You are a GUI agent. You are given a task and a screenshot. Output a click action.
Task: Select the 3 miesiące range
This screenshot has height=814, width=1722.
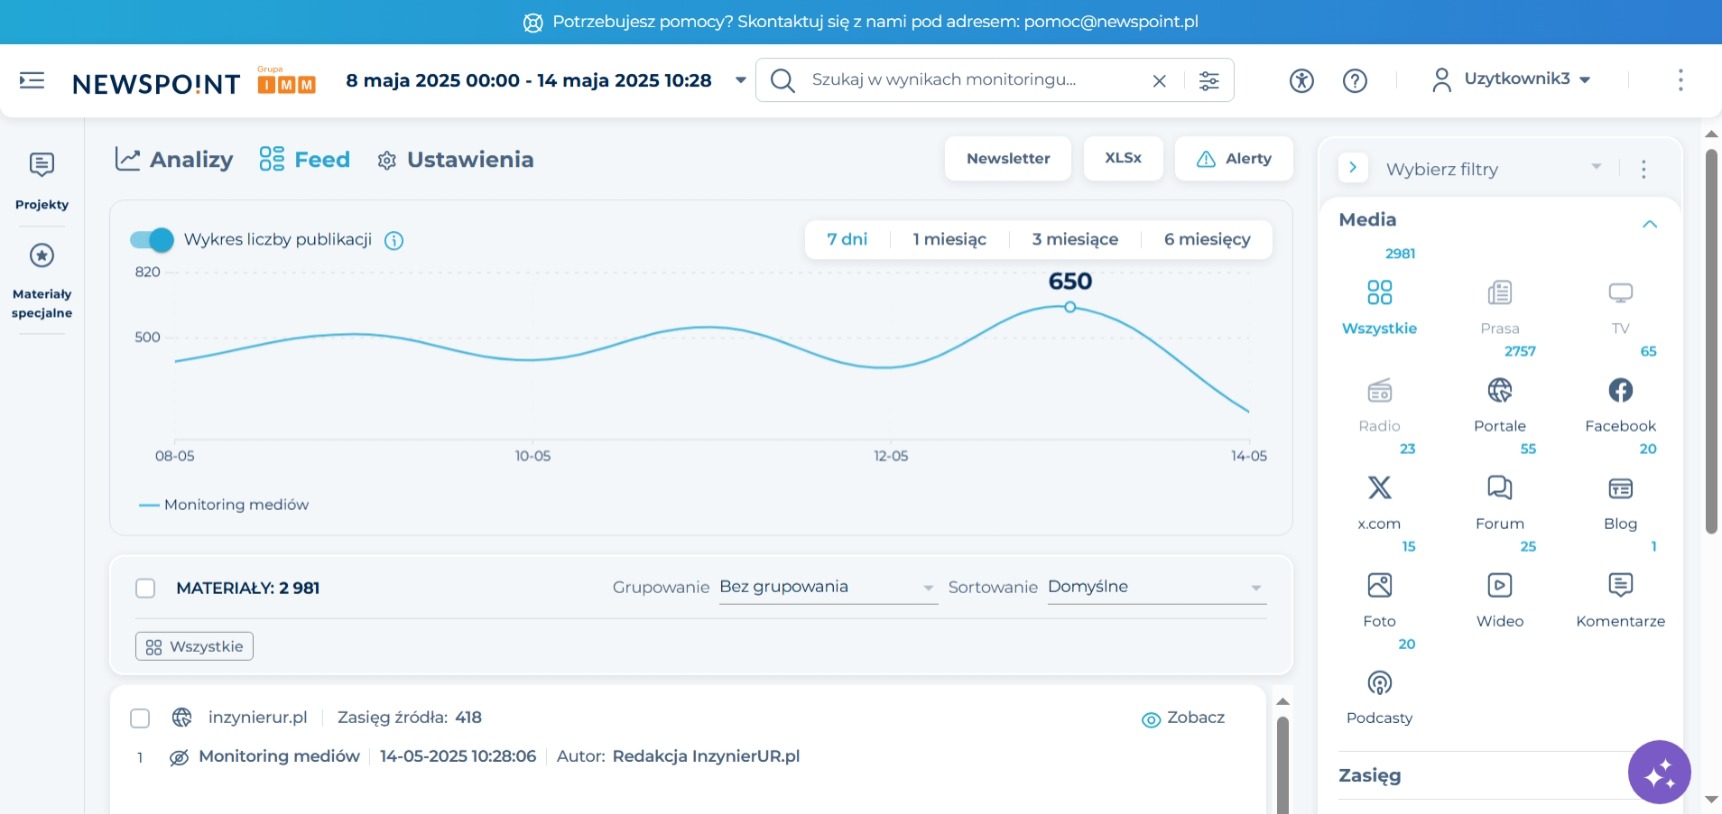[x=1075, y=239]
